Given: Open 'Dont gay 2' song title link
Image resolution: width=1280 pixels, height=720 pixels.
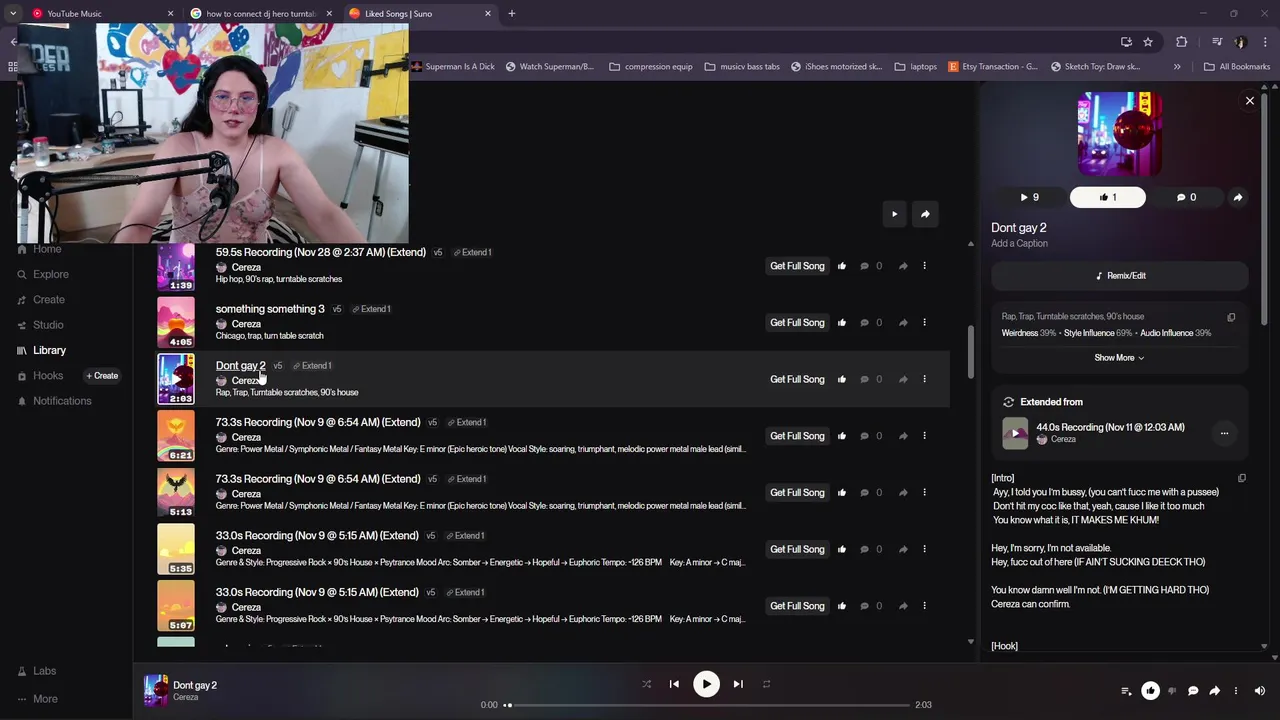Looking at the screenshot, I should [x=240, y=366].
